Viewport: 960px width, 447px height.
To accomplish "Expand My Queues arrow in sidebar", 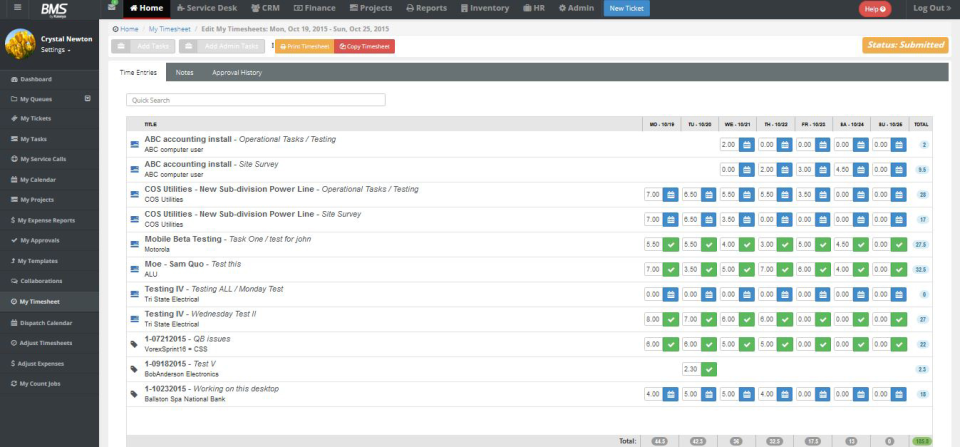I will point(88,98).
